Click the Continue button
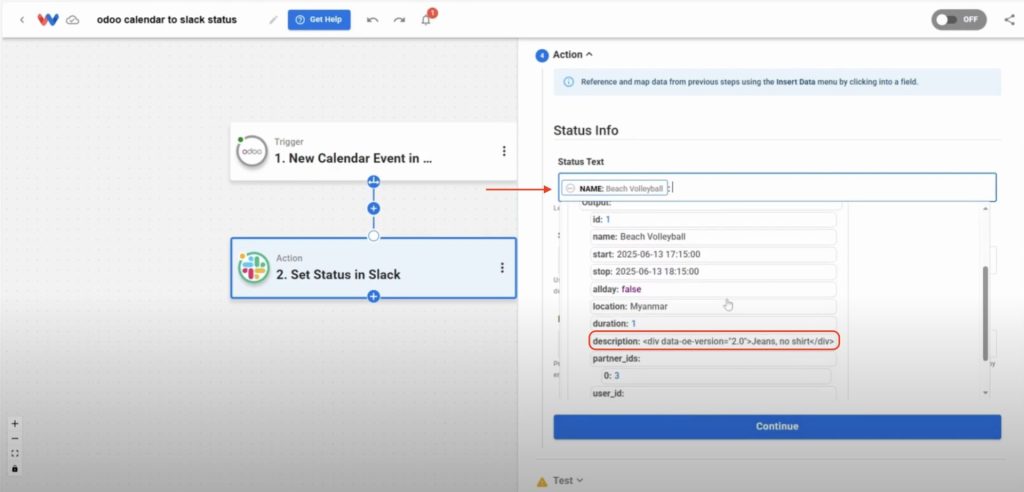The image size is (1024, 492). (x=777, y=427)
